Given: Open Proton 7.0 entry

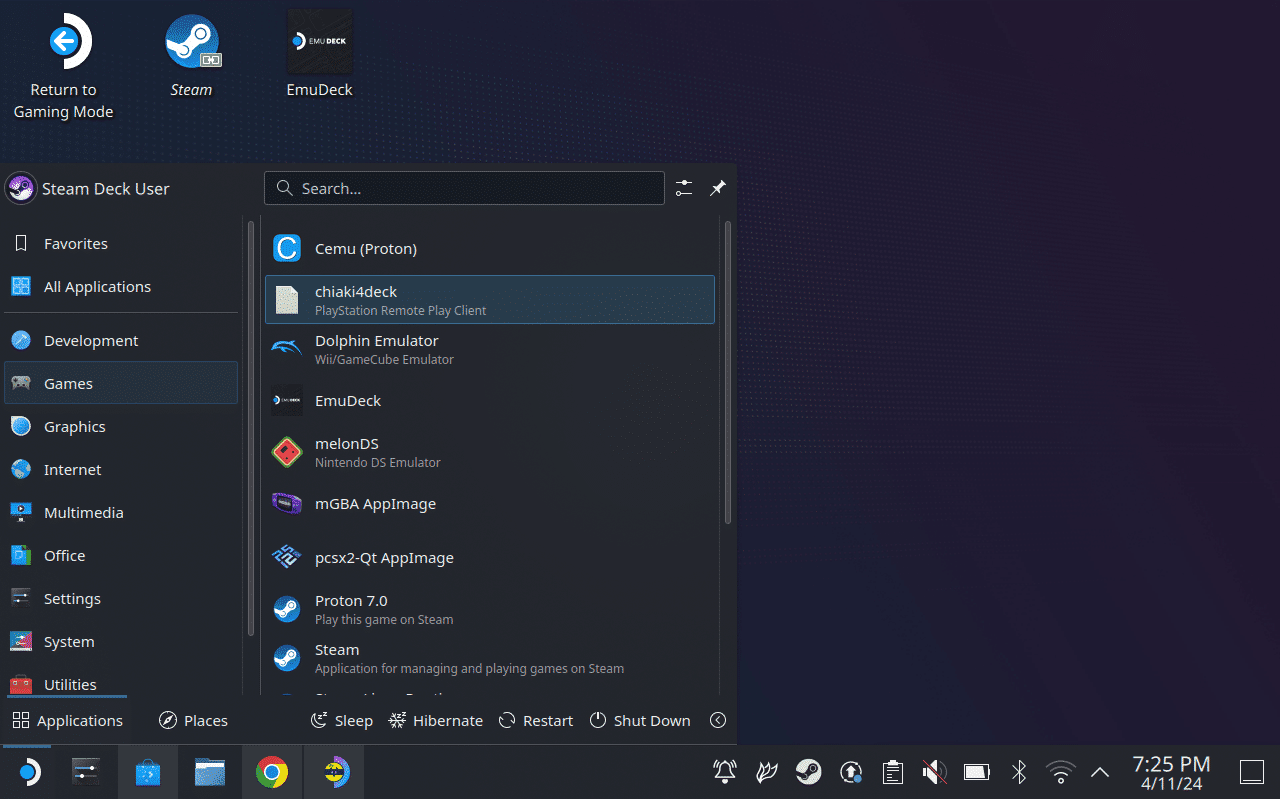Looking at the screenshot, I should 490,609.
